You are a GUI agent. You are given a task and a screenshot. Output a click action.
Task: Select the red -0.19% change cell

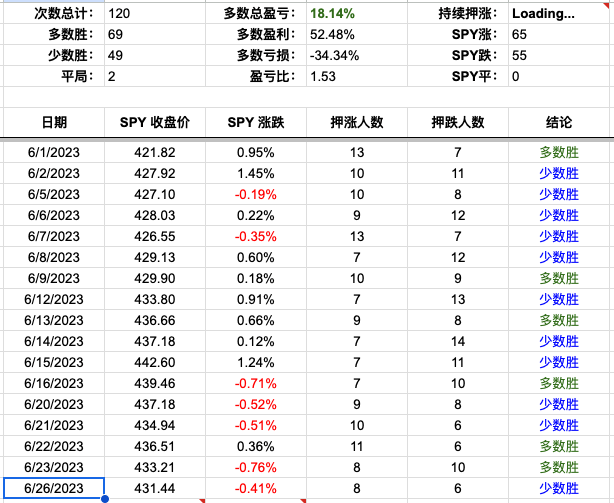(x=256, y=195)
